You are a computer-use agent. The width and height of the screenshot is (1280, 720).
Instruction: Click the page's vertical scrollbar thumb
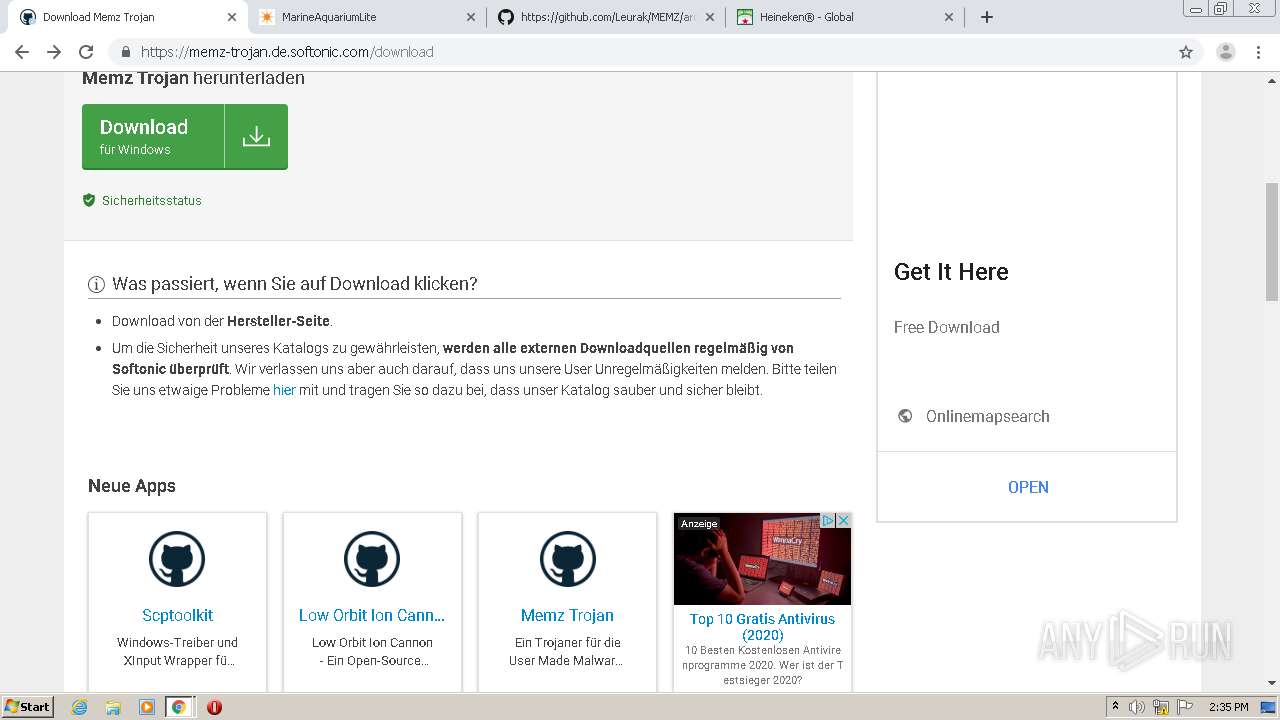click(1272, 241)
